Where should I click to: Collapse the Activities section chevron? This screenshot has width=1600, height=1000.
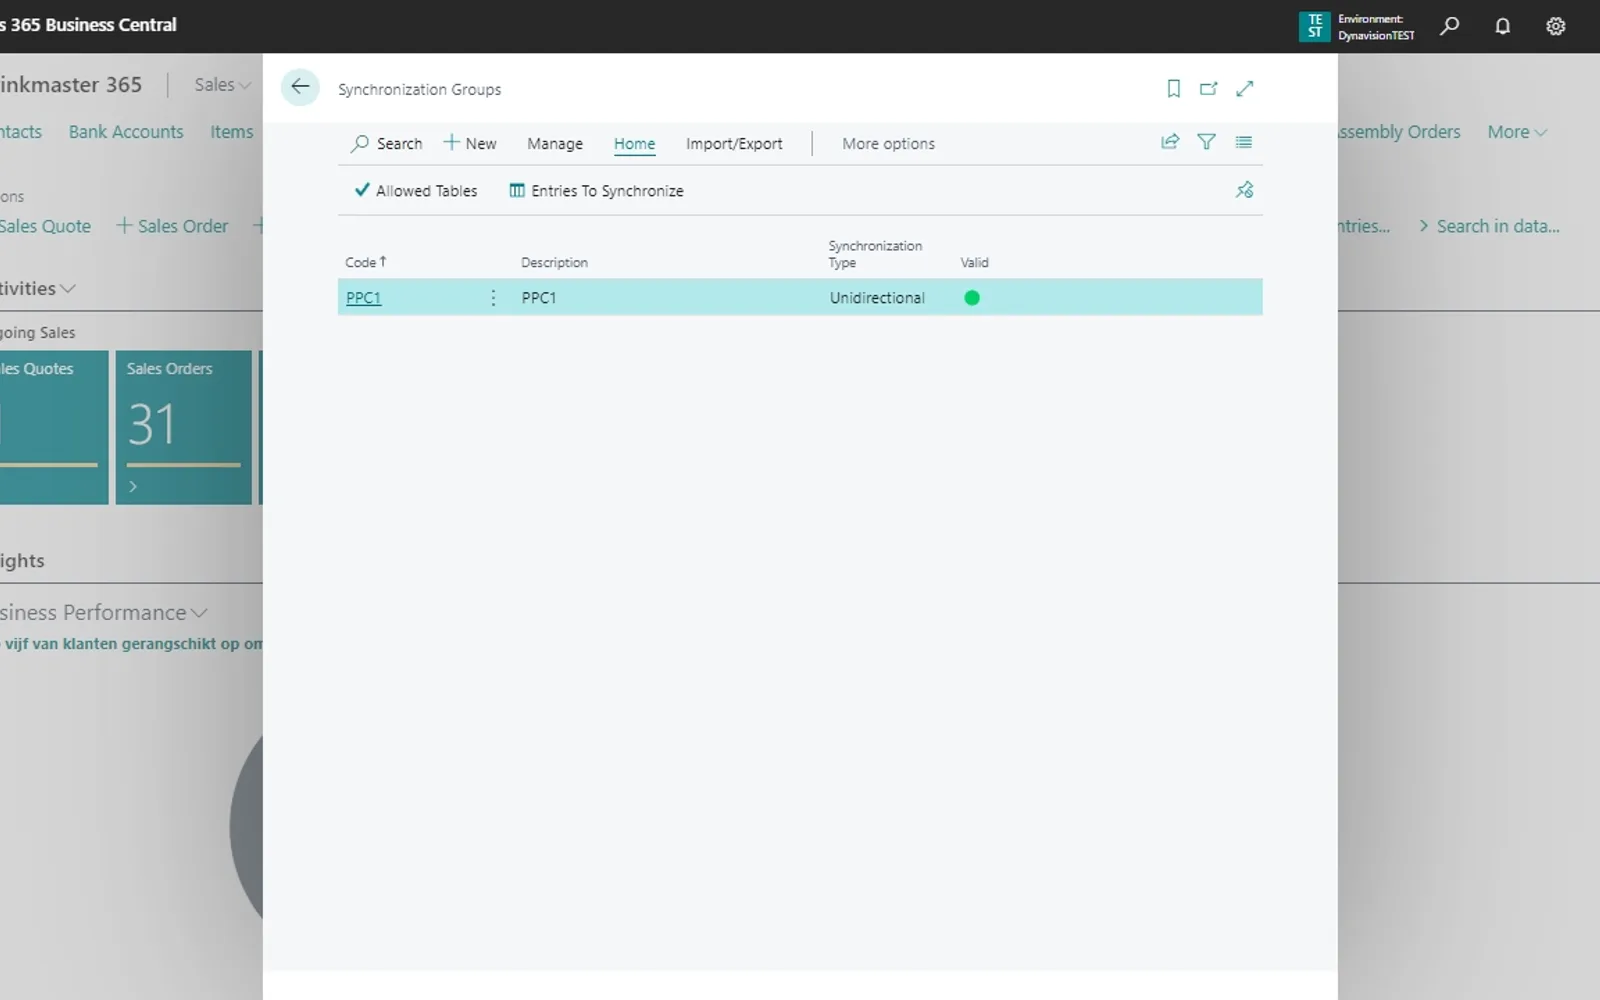[68, 289]
